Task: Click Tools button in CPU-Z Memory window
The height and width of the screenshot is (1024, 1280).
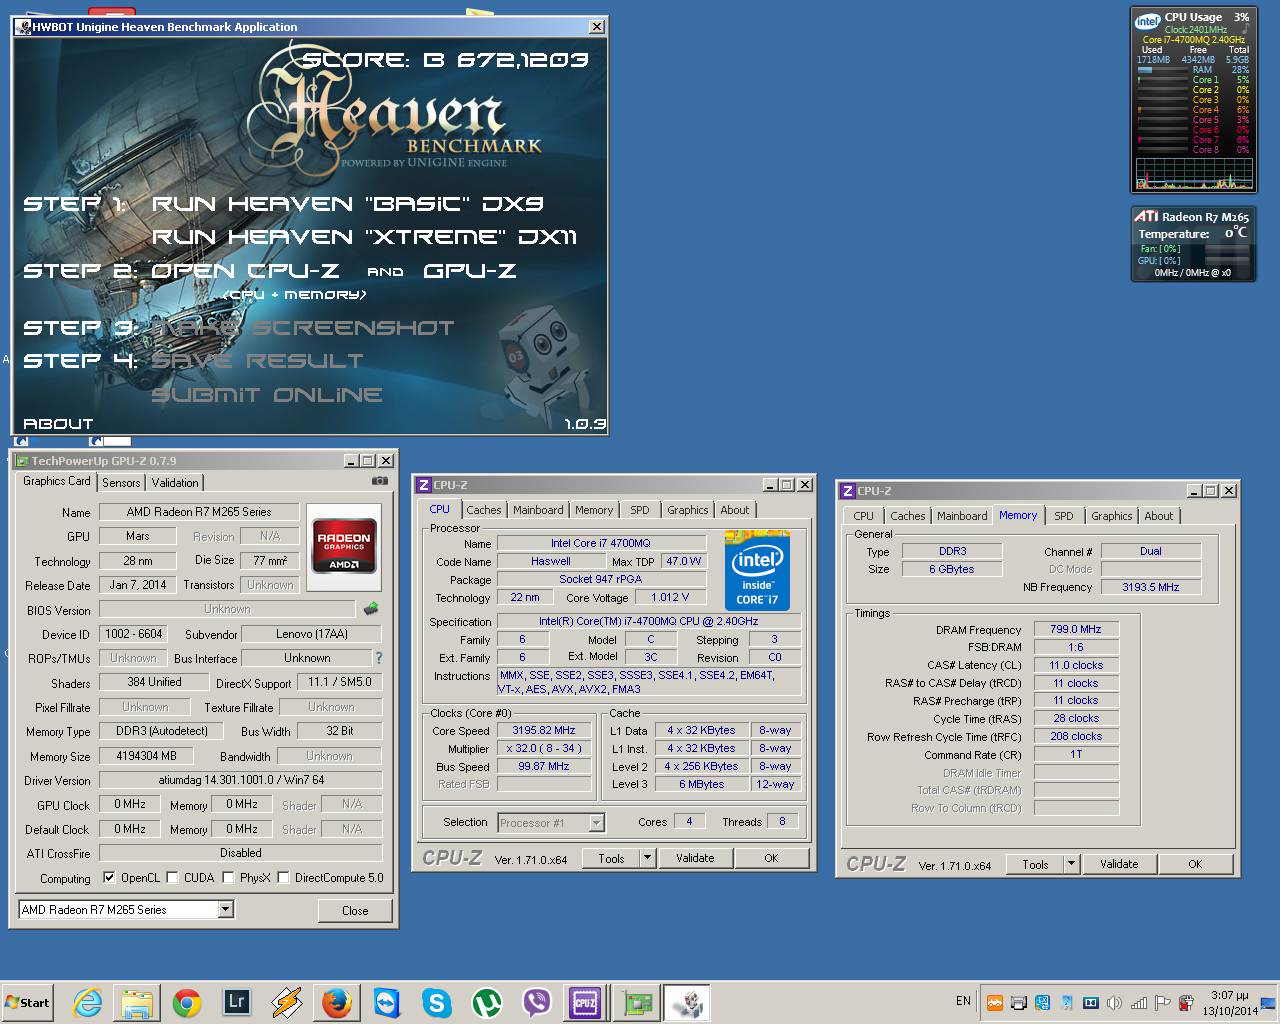Action: pyautogui.click(x=1035, y=864)
